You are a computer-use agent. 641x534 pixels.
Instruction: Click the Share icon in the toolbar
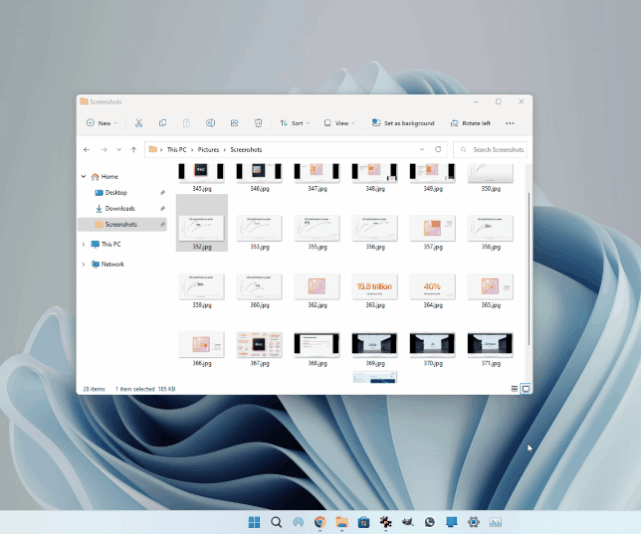coord(234,123)
